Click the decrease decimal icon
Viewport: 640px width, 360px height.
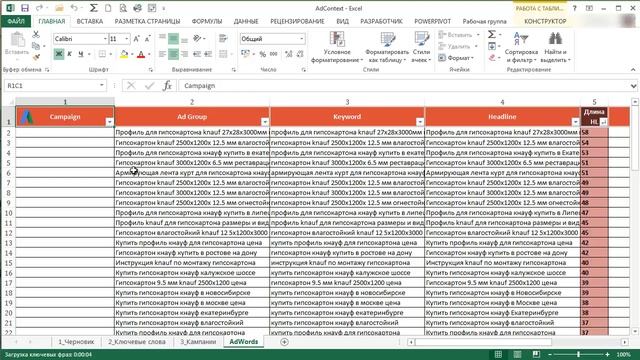point(300,54)
